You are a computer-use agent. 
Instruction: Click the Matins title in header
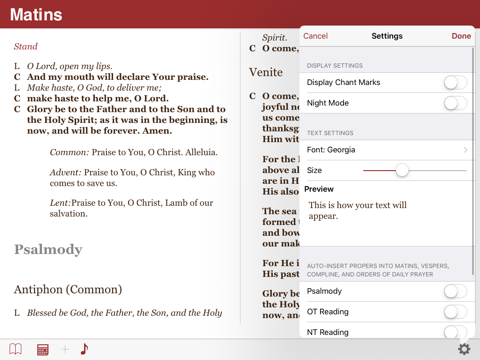pyautogui.click(x=36, y=15)
